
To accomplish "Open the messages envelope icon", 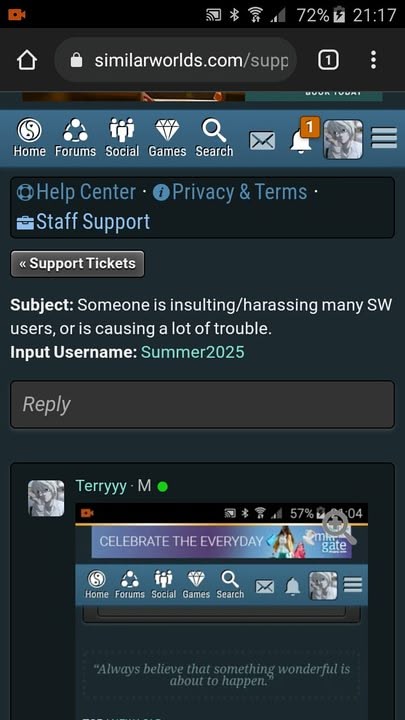I will 262,141.
